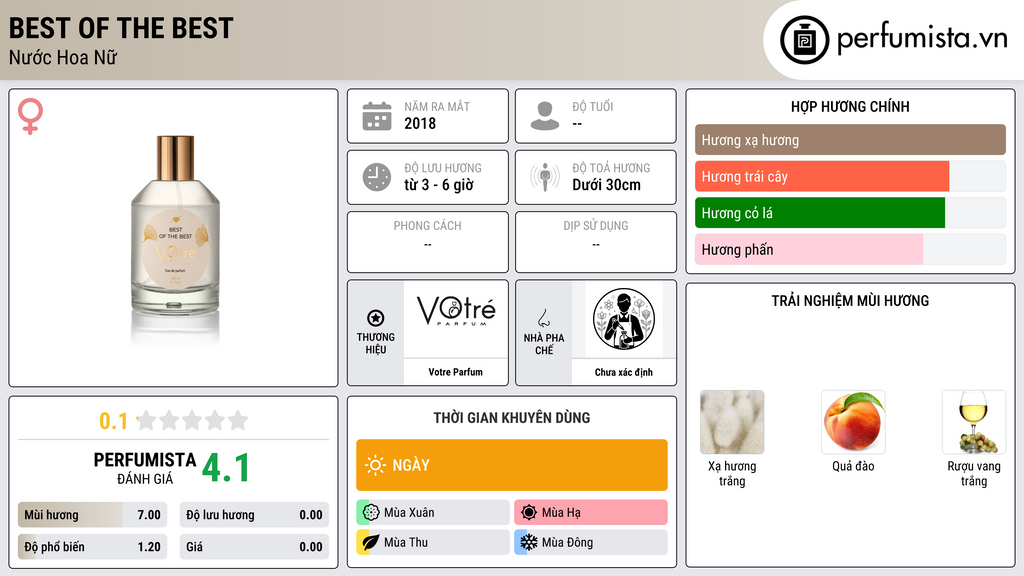Click the Hương trái cây accord bar
The height and width of the screenshot is (576, 1024).
(x=850, y=176)
